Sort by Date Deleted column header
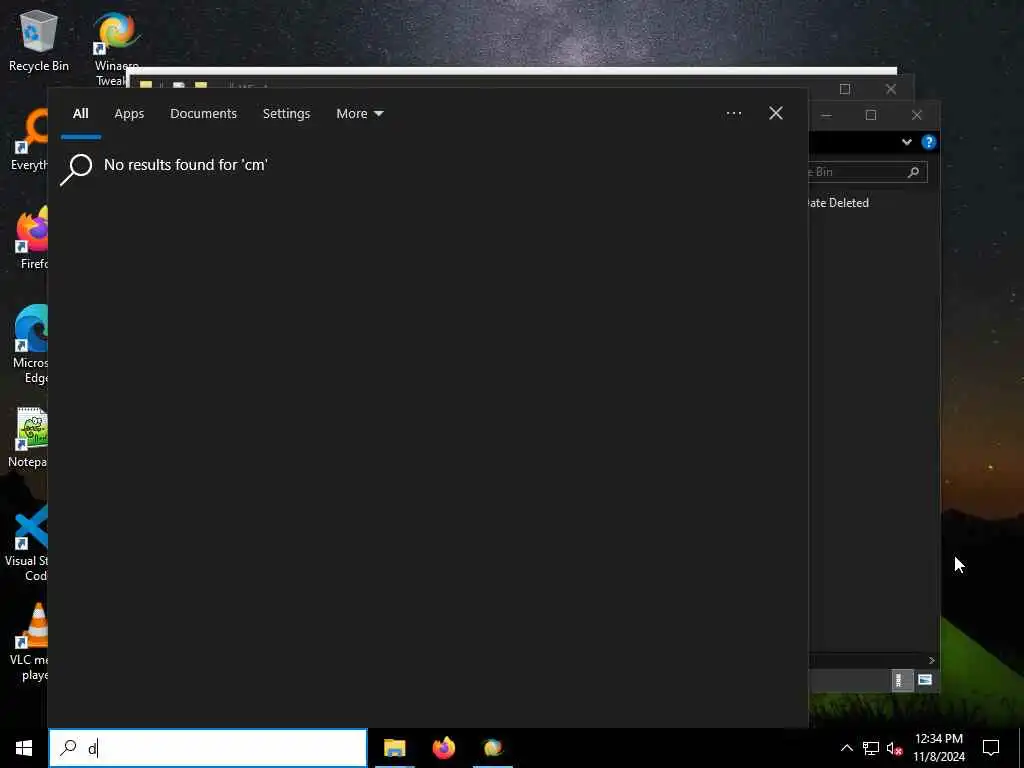 click(x=838, y=203)
